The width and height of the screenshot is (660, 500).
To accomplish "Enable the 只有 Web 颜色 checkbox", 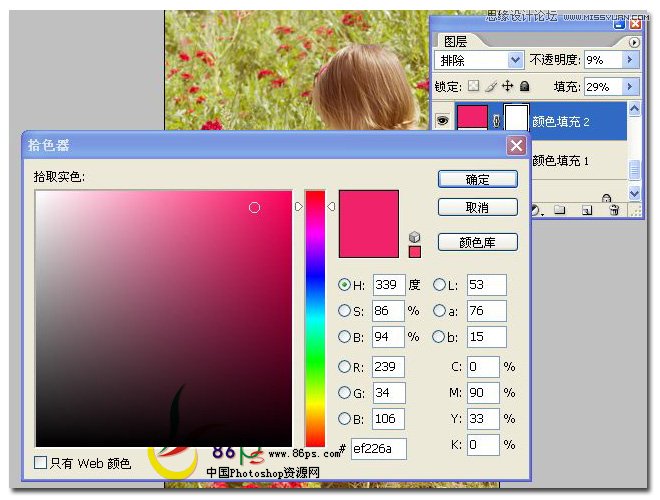I will [x=40, y=463].
